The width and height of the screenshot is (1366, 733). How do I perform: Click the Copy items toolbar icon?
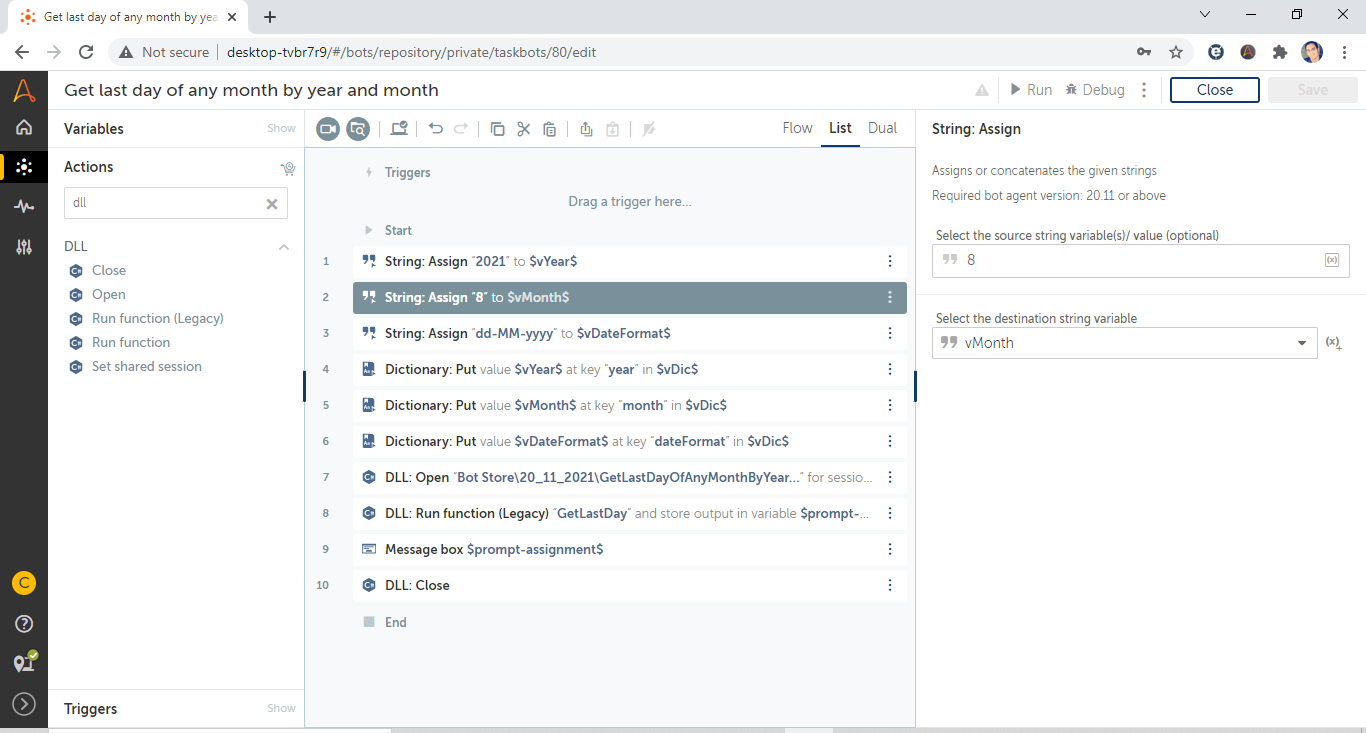point(497,129)
